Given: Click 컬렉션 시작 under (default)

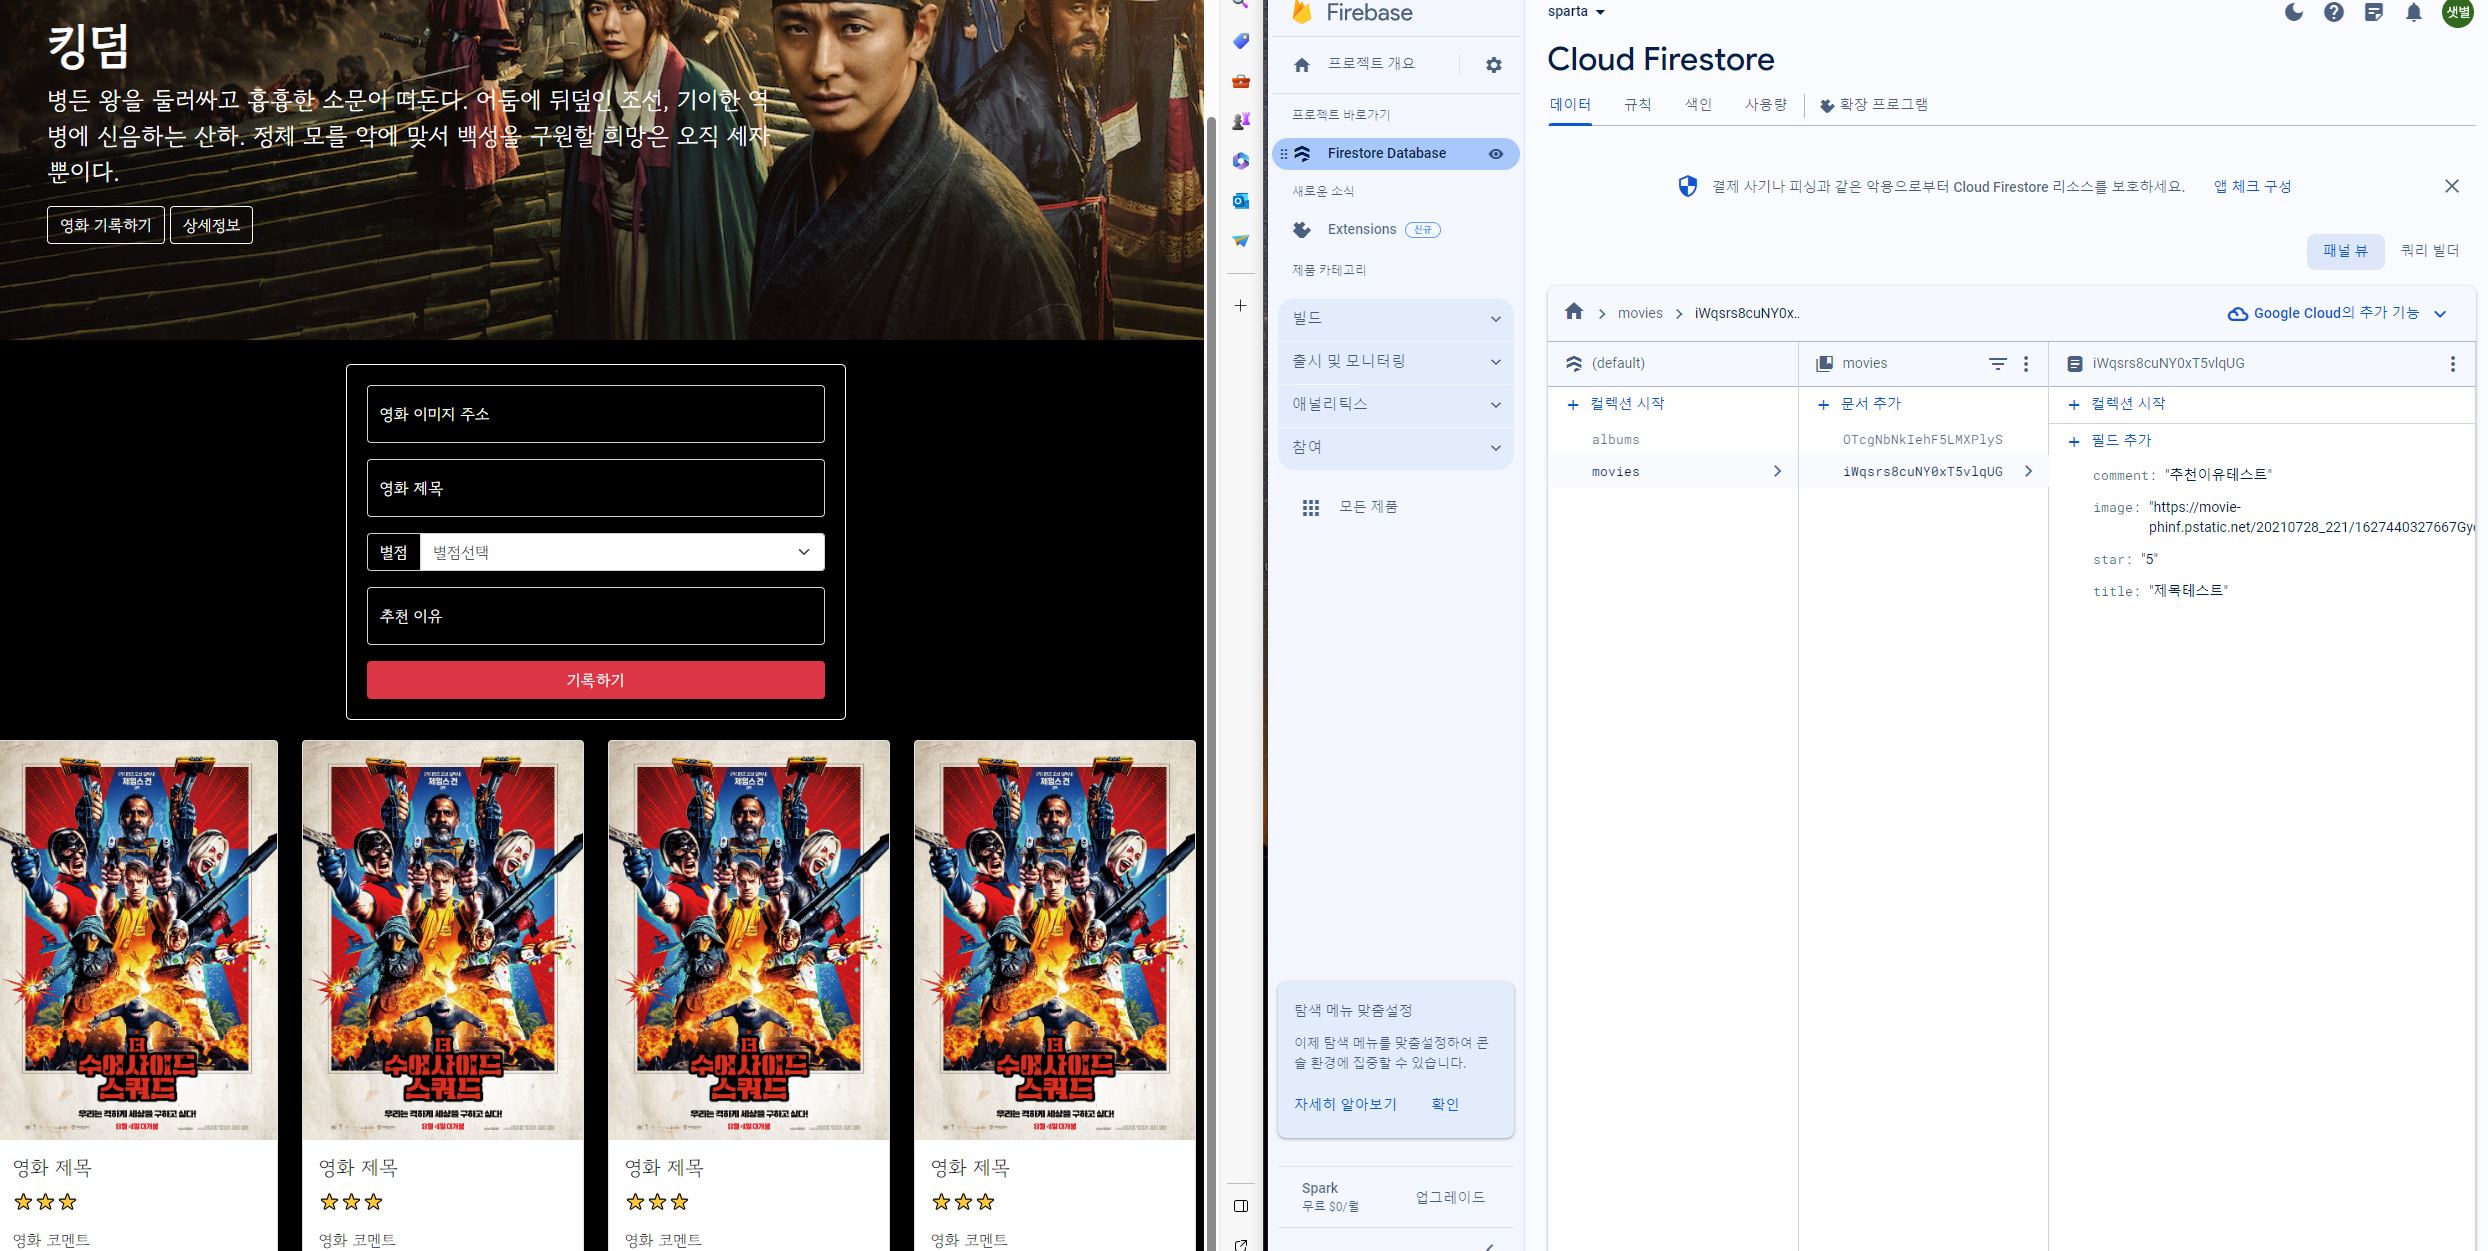Looking at the screenshot, I should pos(1616,404).
